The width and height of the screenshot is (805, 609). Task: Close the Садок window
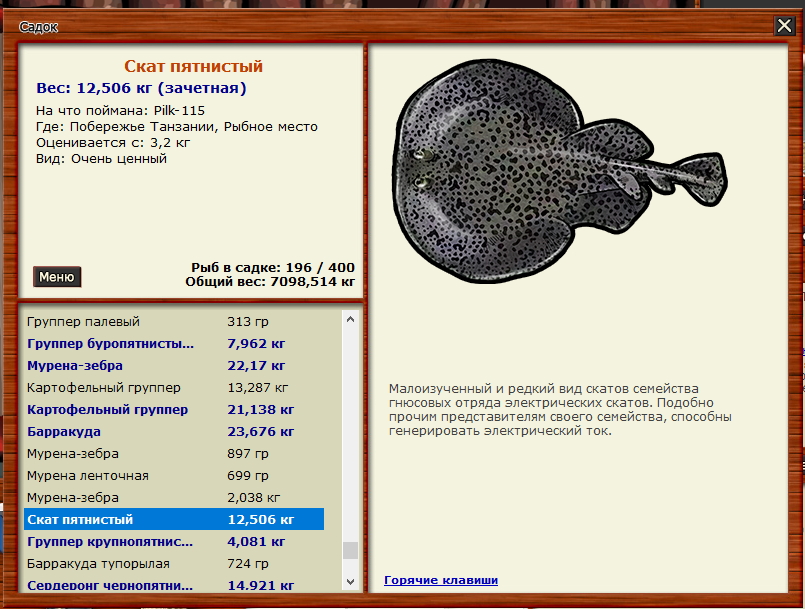click(x=784, y=26)
